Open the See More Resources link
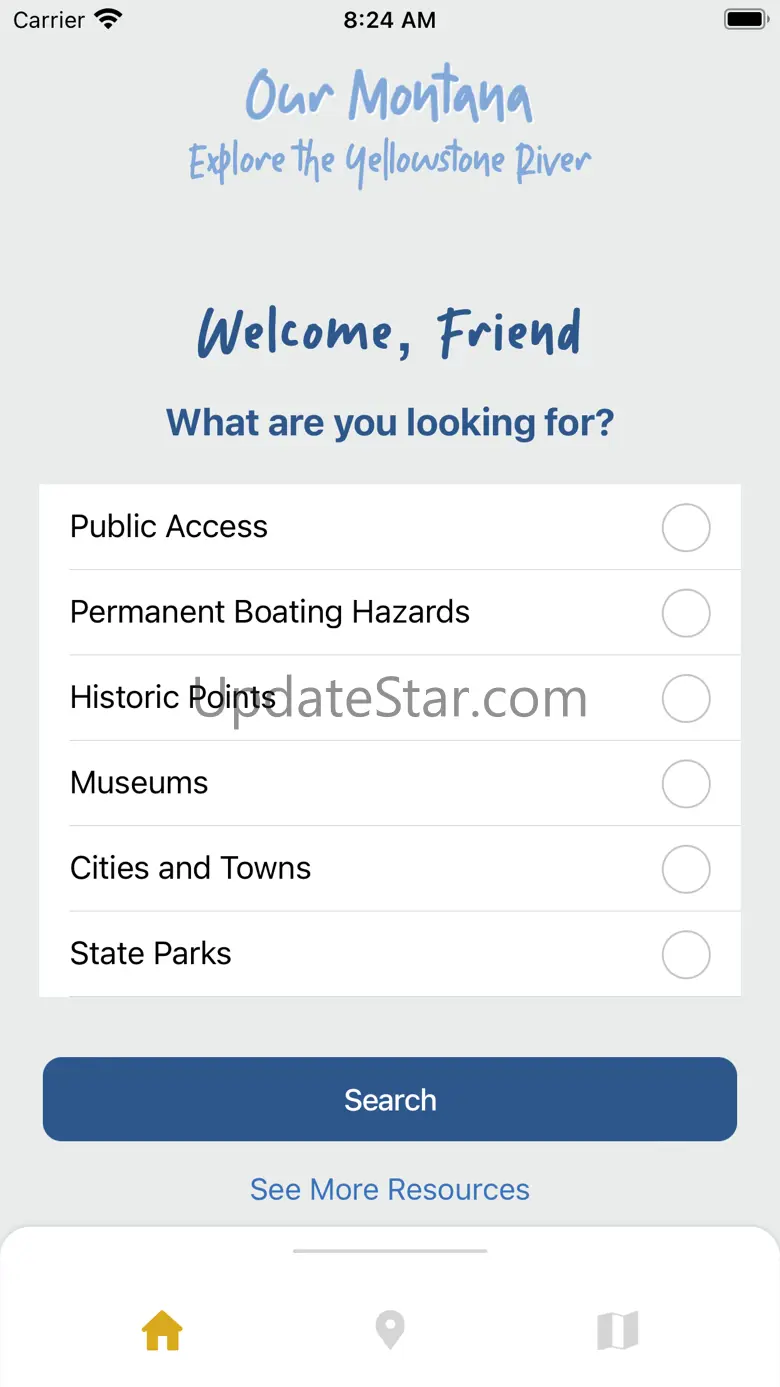 click(390, 1189)
